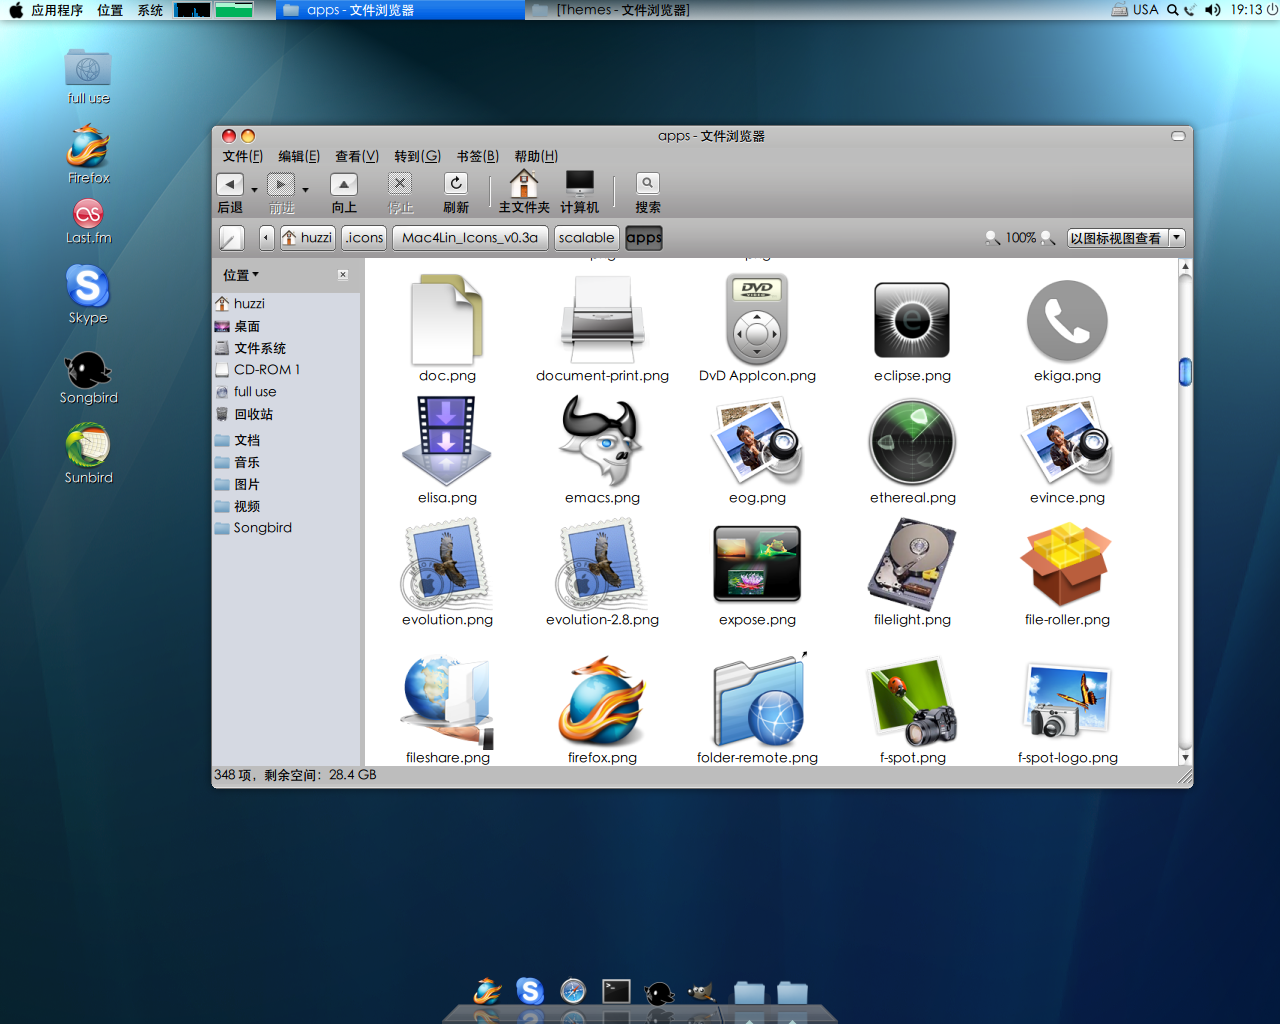Select doc.png file icon
Screen dimensions: 1280x1024
pos(447,321)
